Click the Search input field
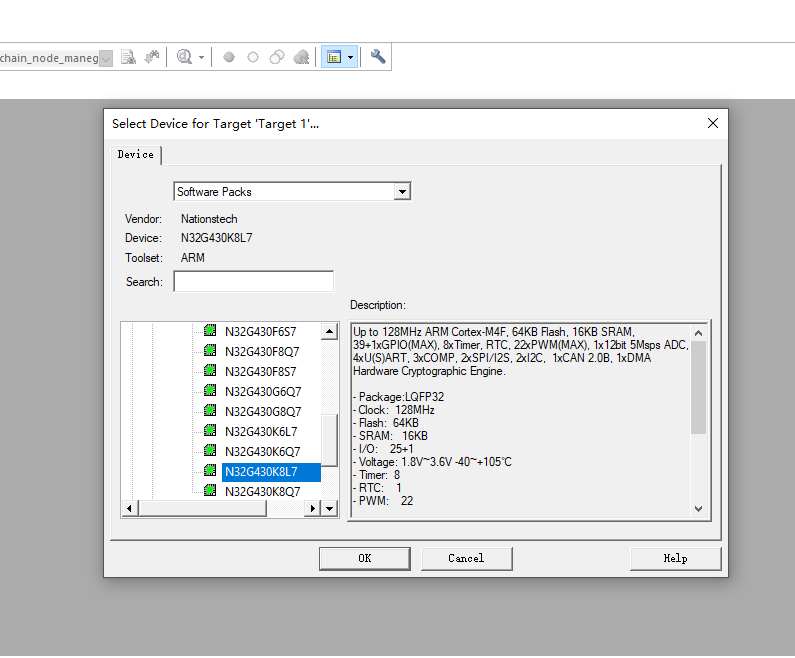Image resolution: width=795 pixels, height=658 pixels. coord(253,282)
